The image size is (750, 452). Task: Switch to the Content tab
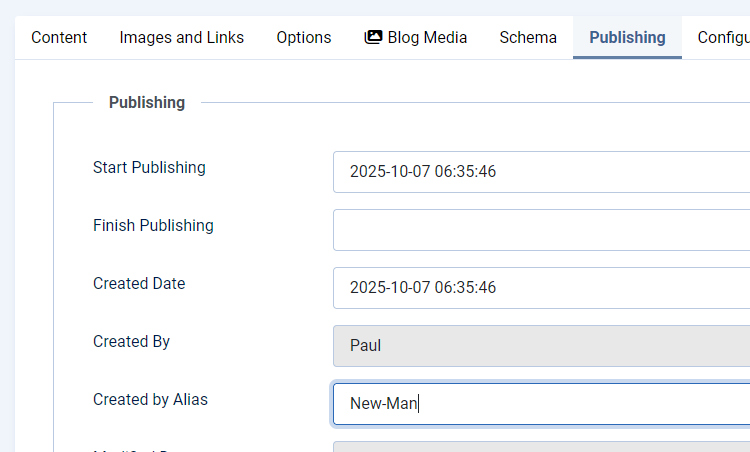59,38
